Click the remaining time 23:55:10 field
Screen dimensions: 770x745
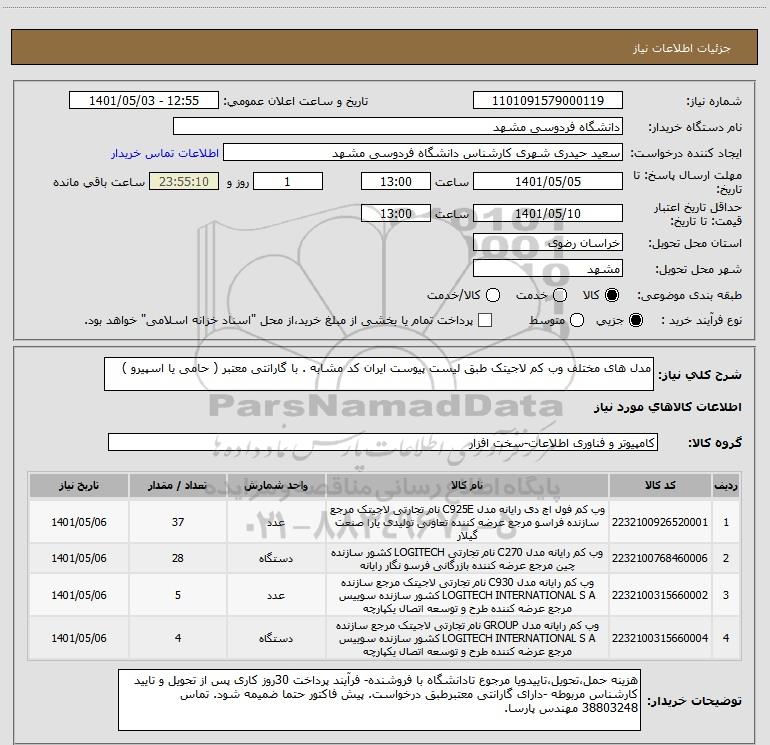(x=184, y=181)
